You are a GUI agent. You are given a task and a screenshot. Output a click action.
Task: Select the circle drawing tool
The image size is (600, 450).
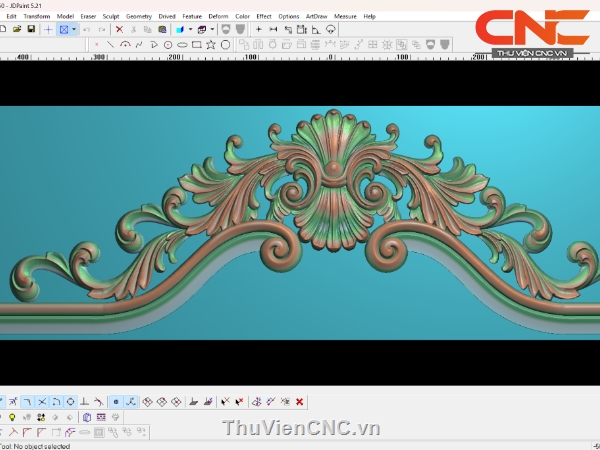(x=226, y=45)
